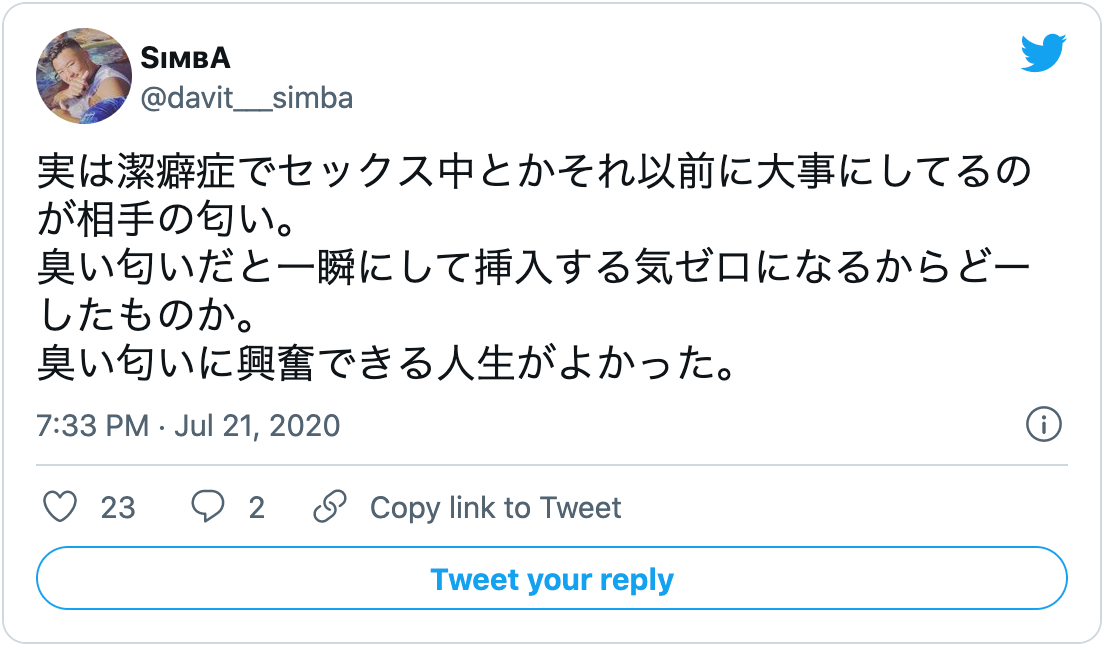Click the first line of tweet text
The width and height of the screenshot is (1112, 650).
tap(534, 172)
